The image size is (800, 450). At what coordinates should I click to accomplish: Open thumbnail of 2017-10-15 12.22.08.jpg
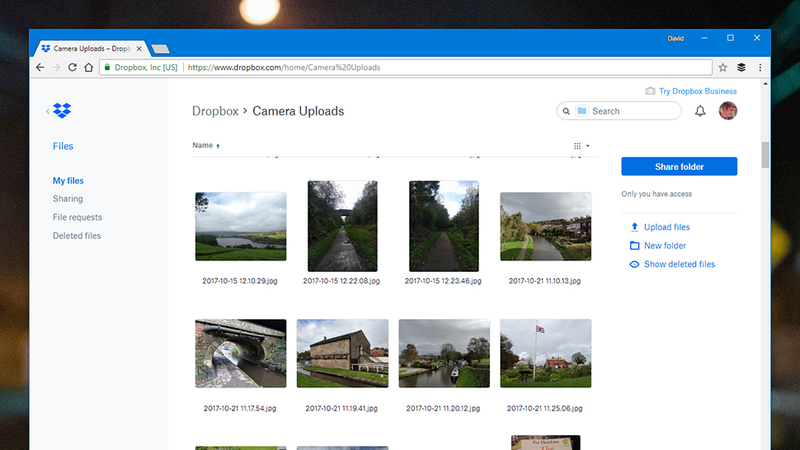tap(342, 226)
